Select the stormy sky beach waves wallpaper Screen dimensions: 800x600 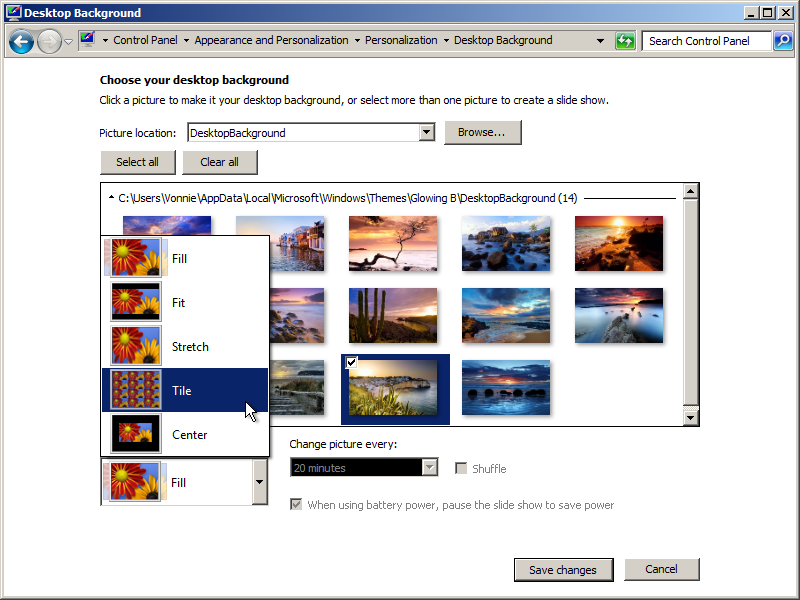point(506,315)
